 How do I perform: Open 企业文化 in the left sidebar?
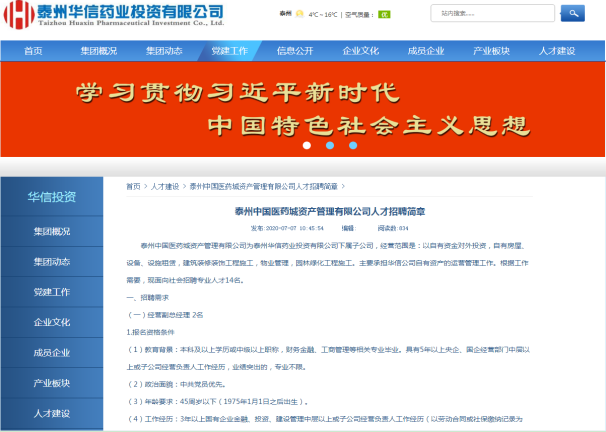tap(52, 322)
